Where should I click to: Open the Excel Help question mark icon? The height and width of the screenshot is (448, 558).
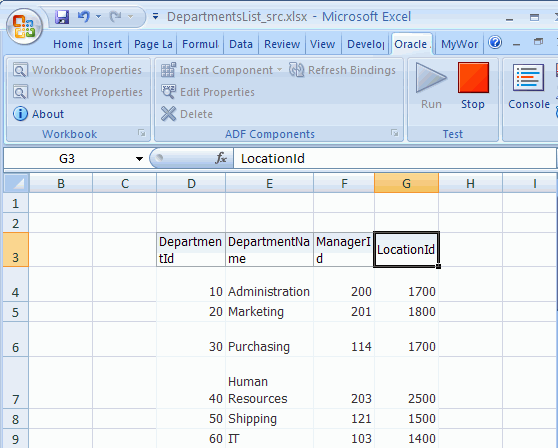click(x=495, y=43)
